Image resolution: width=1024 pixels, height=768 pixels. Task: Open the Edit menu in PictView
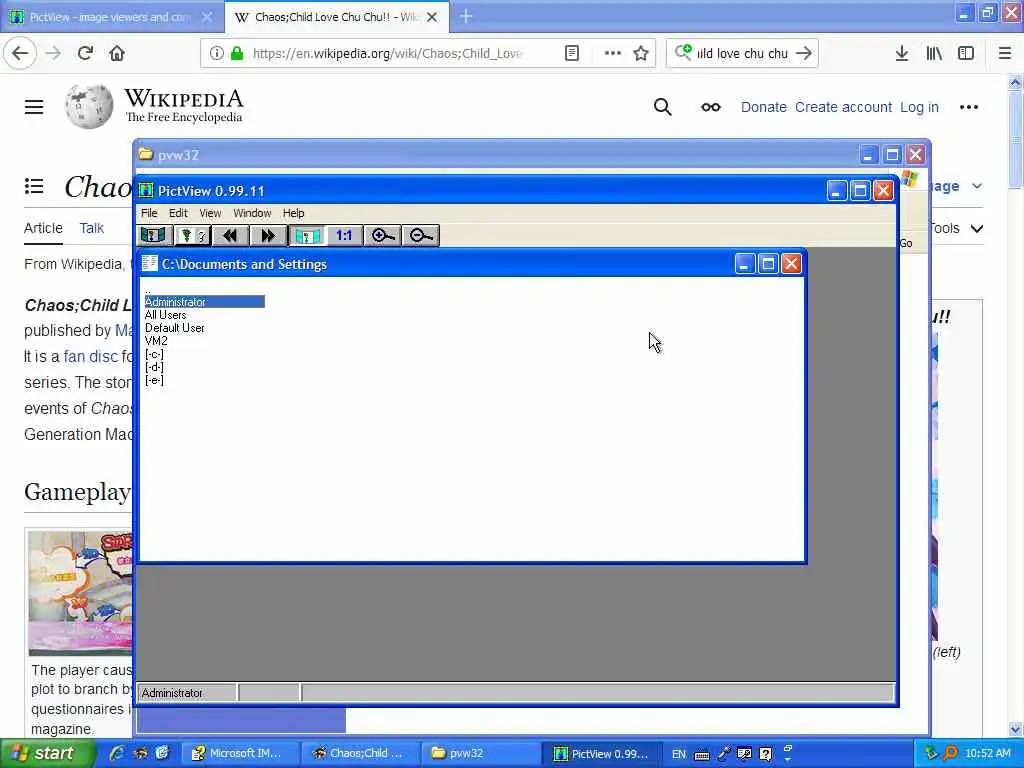[x=178, y=213]
